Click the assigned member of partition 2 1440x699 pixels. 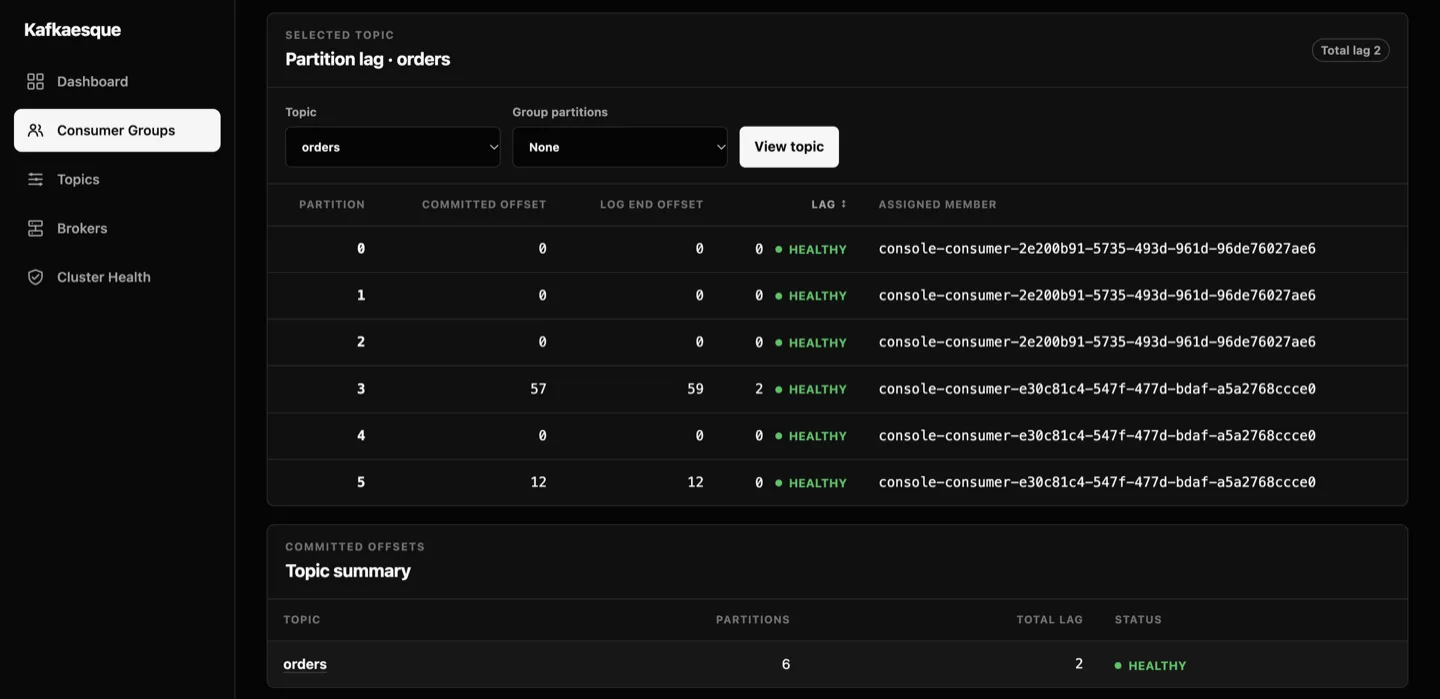pos(1097,342)
